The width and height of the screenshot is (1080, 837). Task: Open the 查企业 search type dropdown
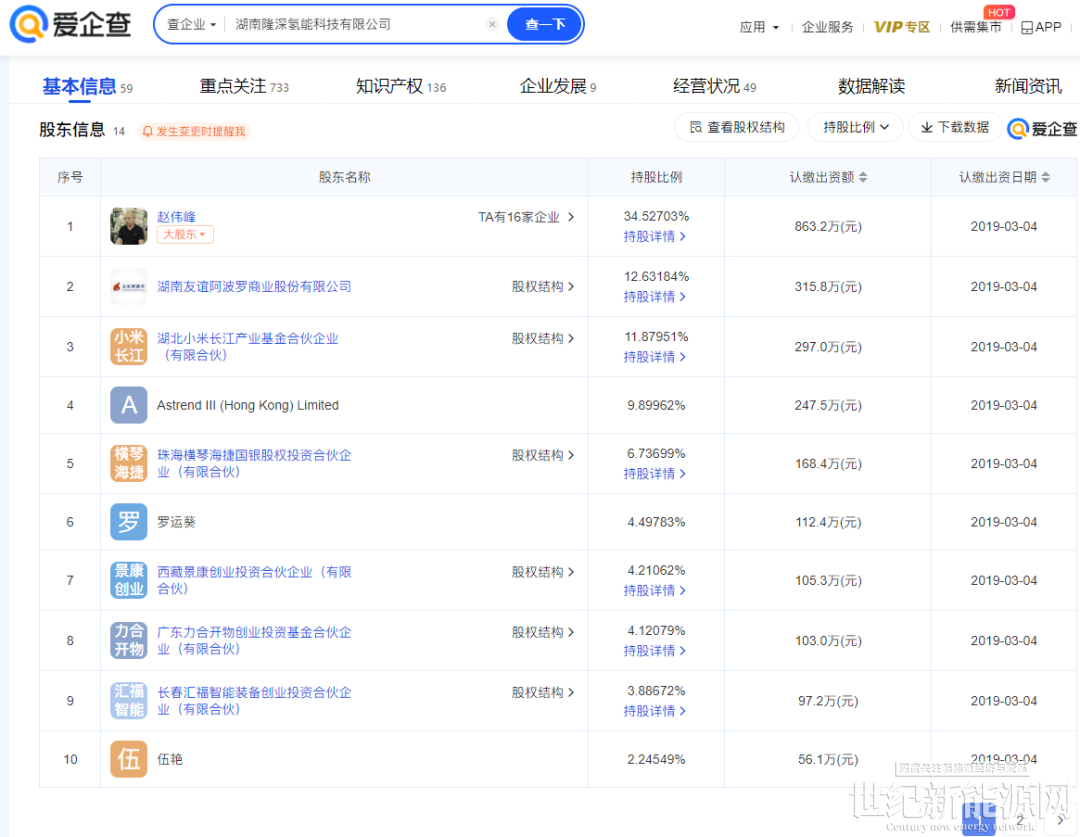click(x=192, y=24)
